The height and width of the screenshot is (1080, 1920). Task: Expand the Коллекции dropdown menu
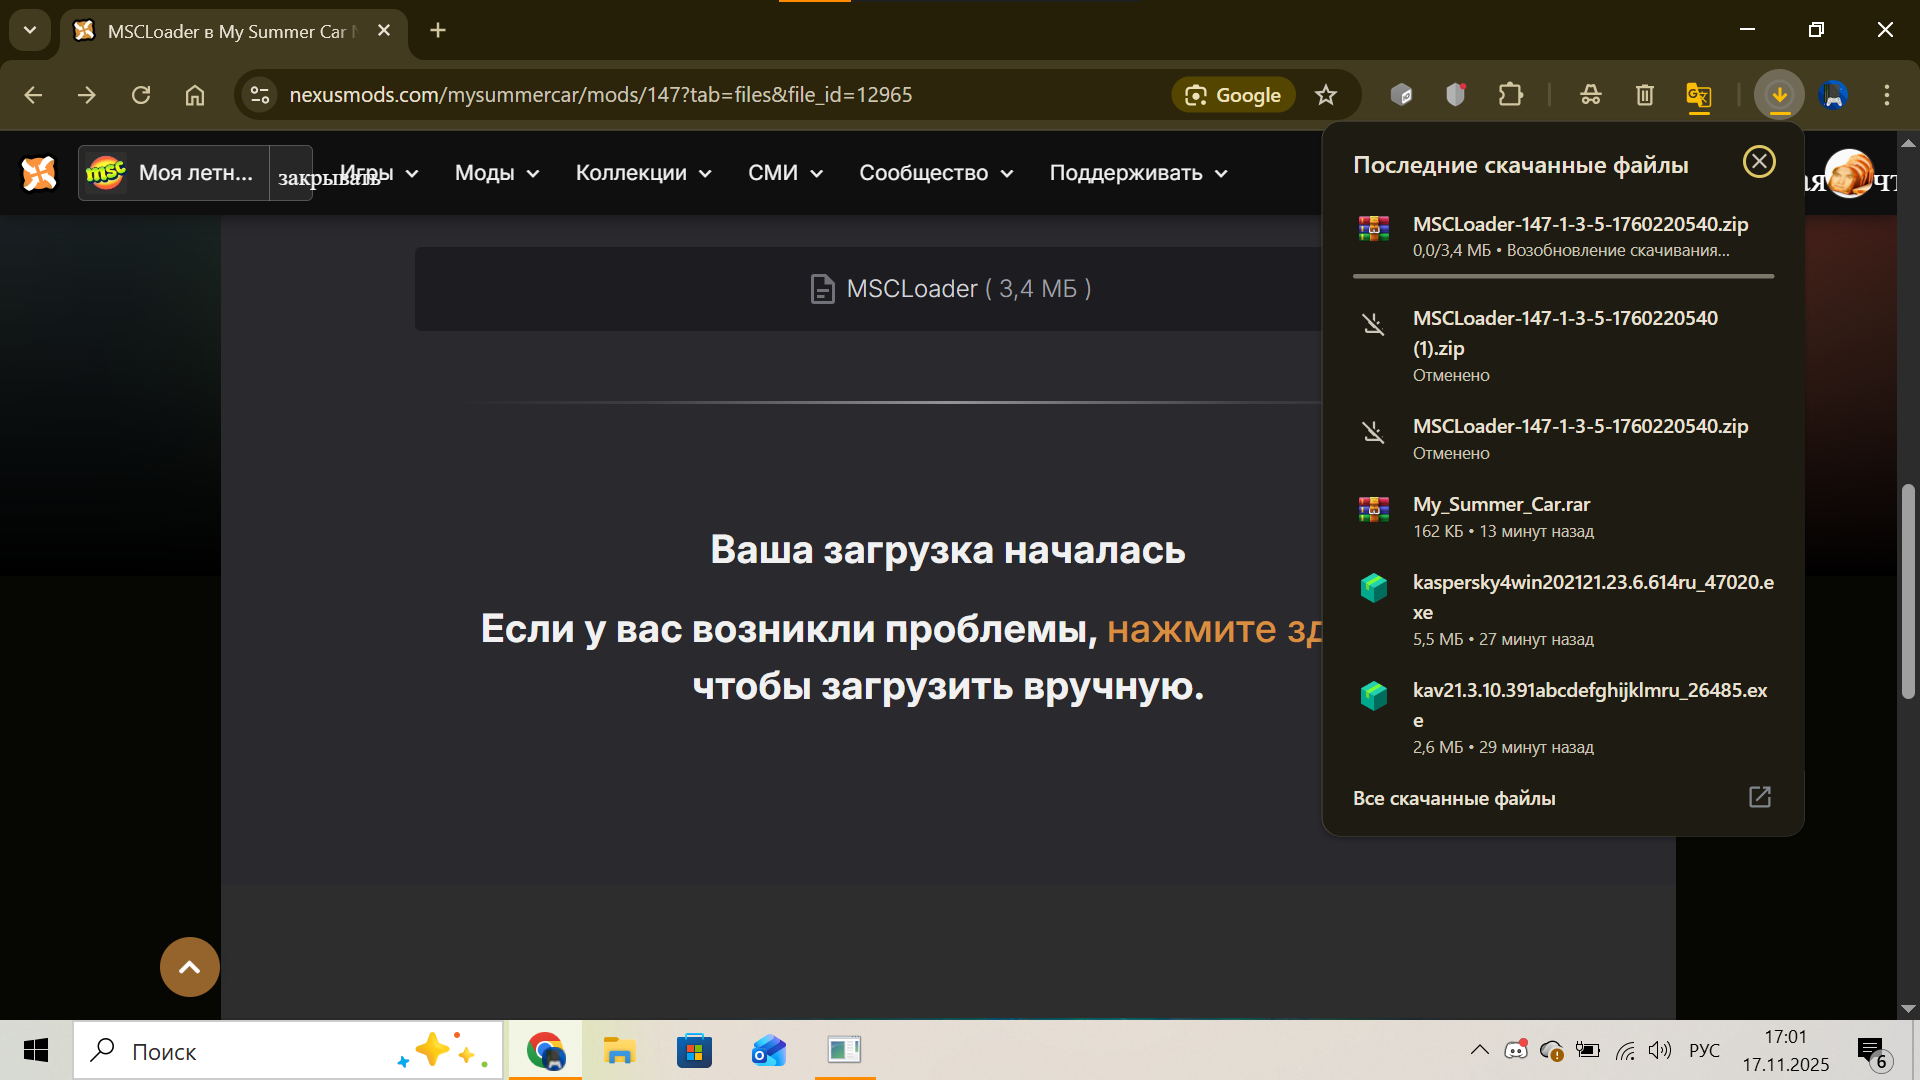click(643, 173)
